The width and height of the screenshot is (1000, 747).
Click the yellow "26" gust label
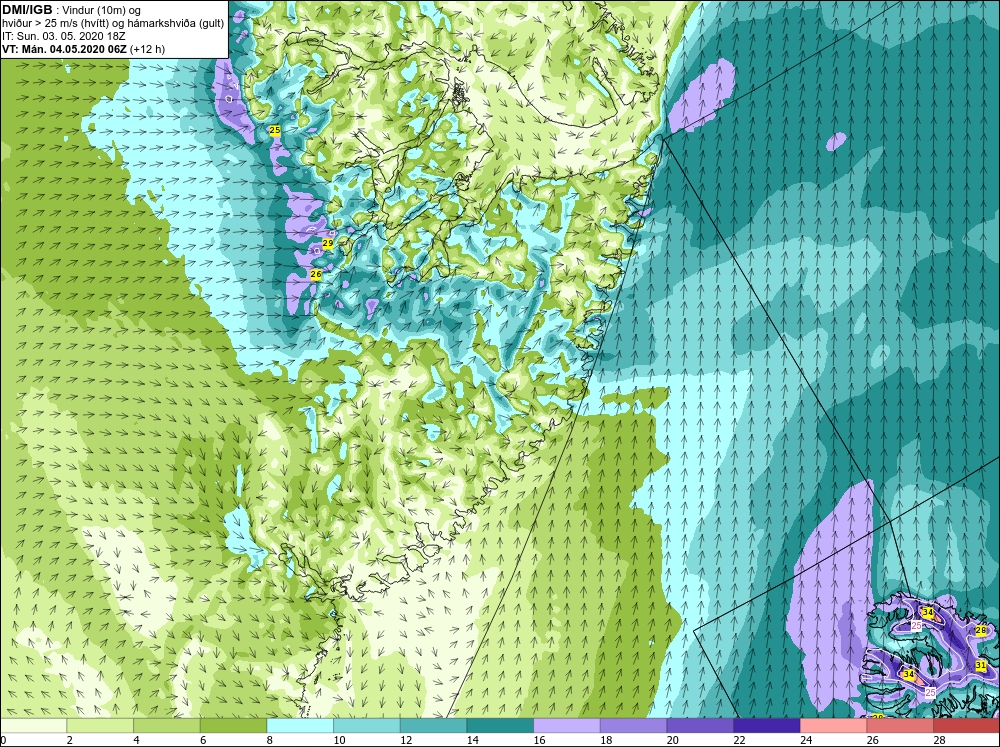[316, 274]
